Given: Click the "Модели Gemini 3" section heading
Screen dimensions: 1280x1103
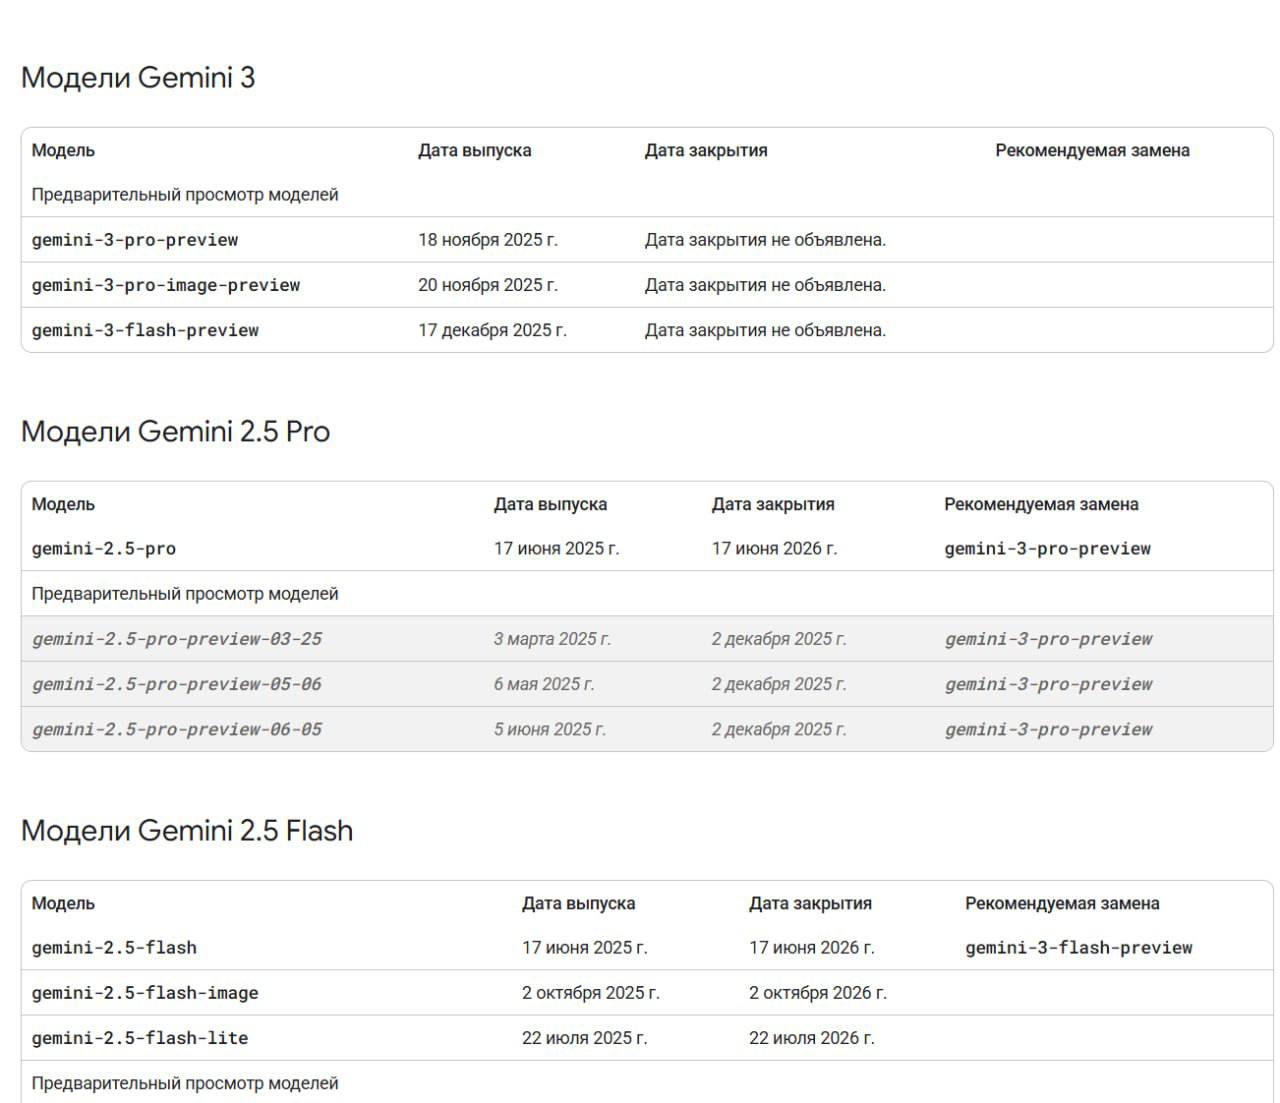Looking at the screenshot, I should [x=138, y=77].
